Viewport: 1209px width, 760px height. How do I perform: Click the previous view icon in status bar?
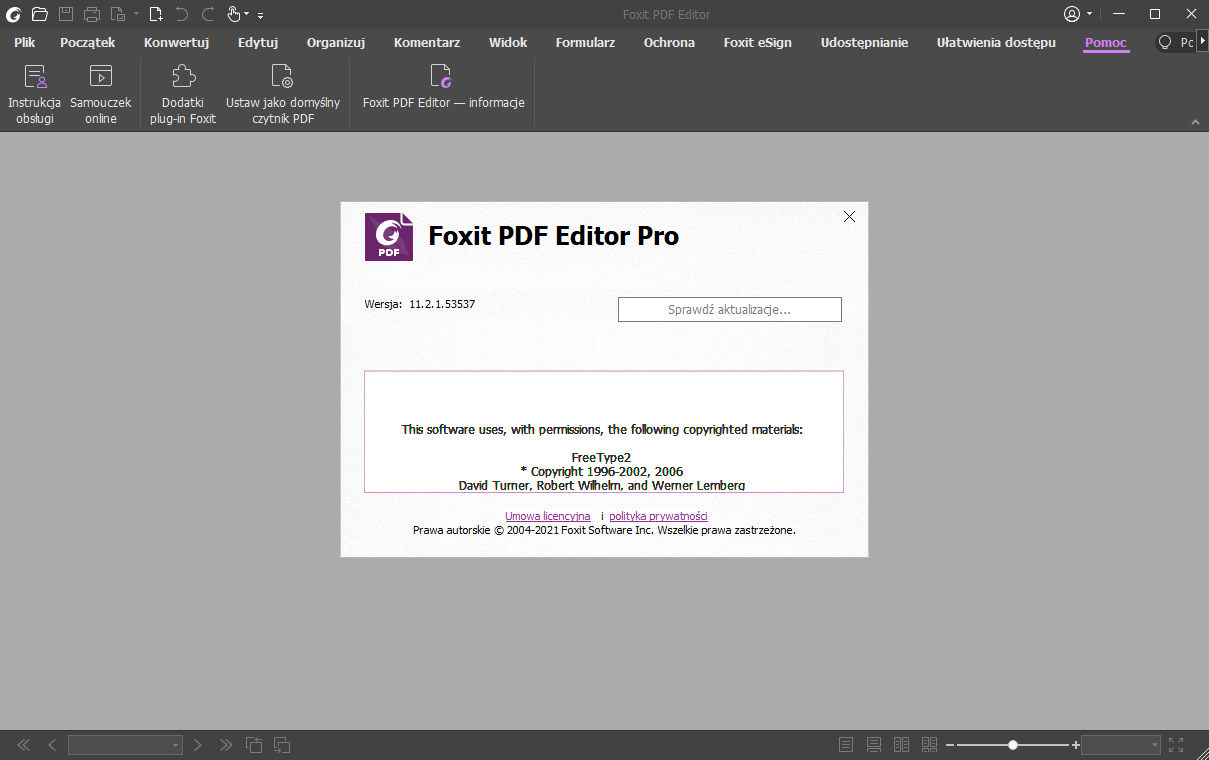point(254,745)
